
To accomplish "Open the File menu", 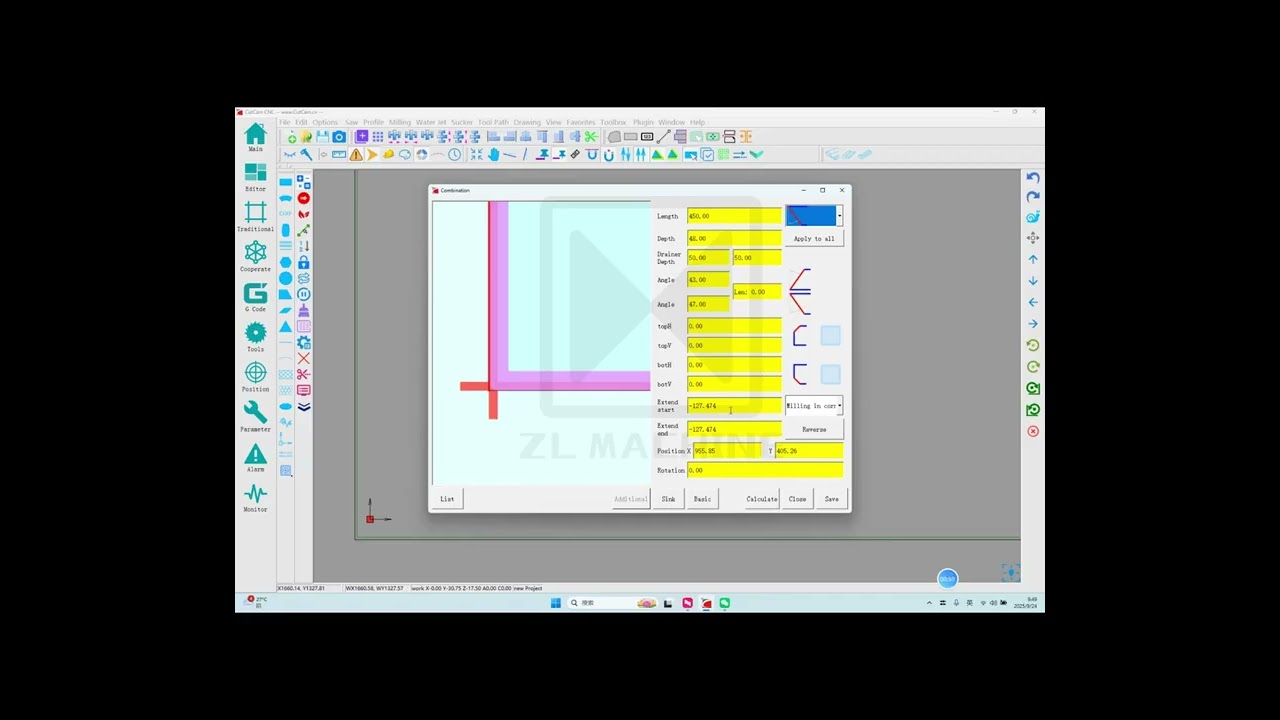I will coord(285,122).
